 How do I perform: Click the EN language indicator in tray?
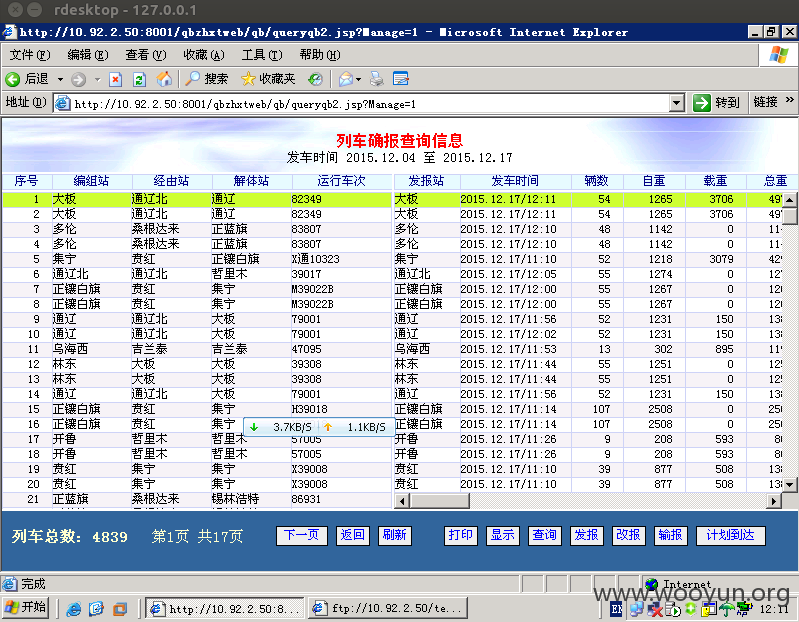[616, 609]
